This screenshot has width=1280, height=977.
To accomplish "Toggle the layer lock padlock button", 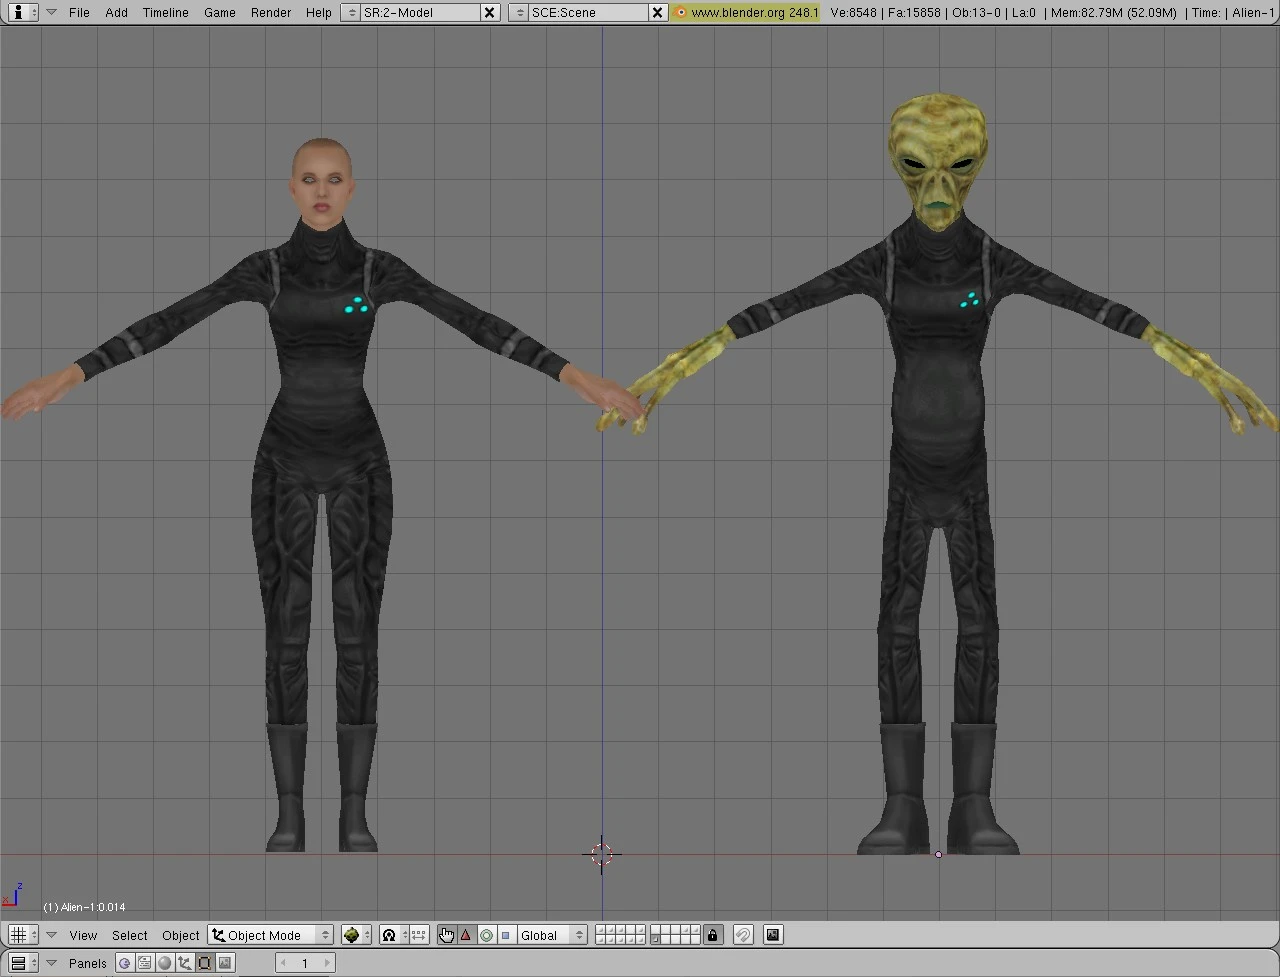I will tap(712, 935).
